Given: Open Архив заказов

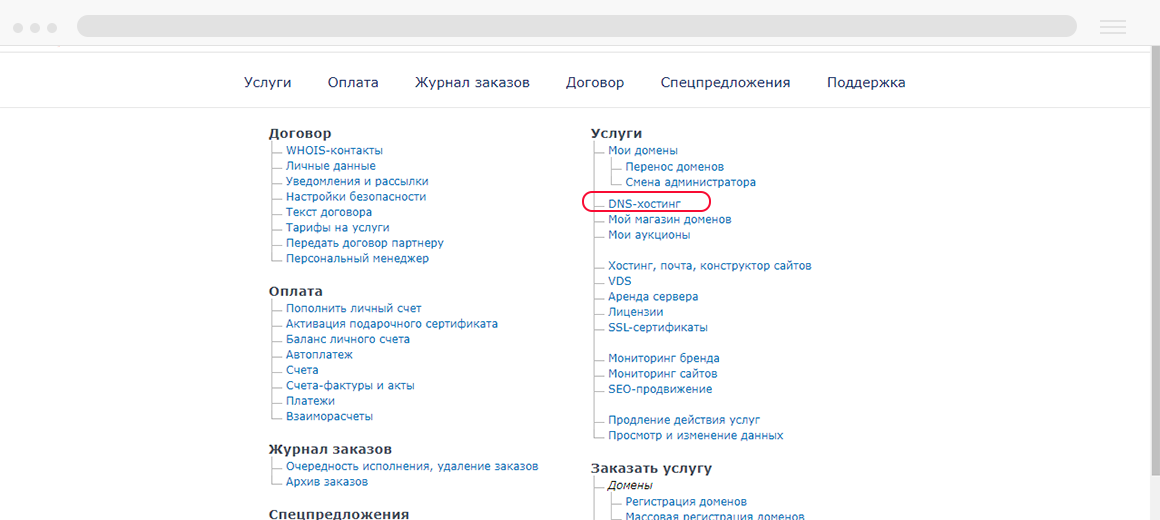Looking at the screenshot, I should coord(327,482).
